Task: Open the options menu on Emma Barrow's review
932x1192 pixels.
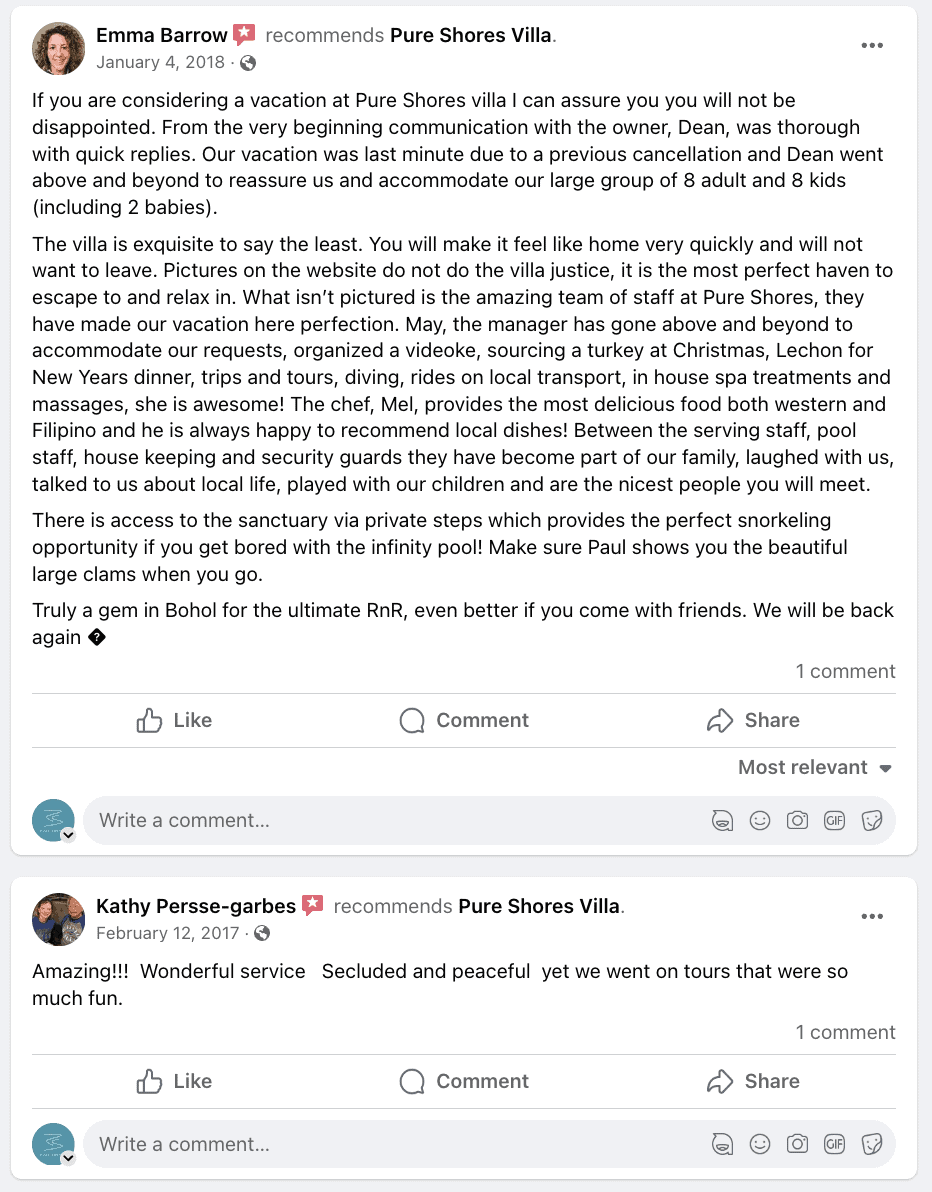Action: pos(872,46)
